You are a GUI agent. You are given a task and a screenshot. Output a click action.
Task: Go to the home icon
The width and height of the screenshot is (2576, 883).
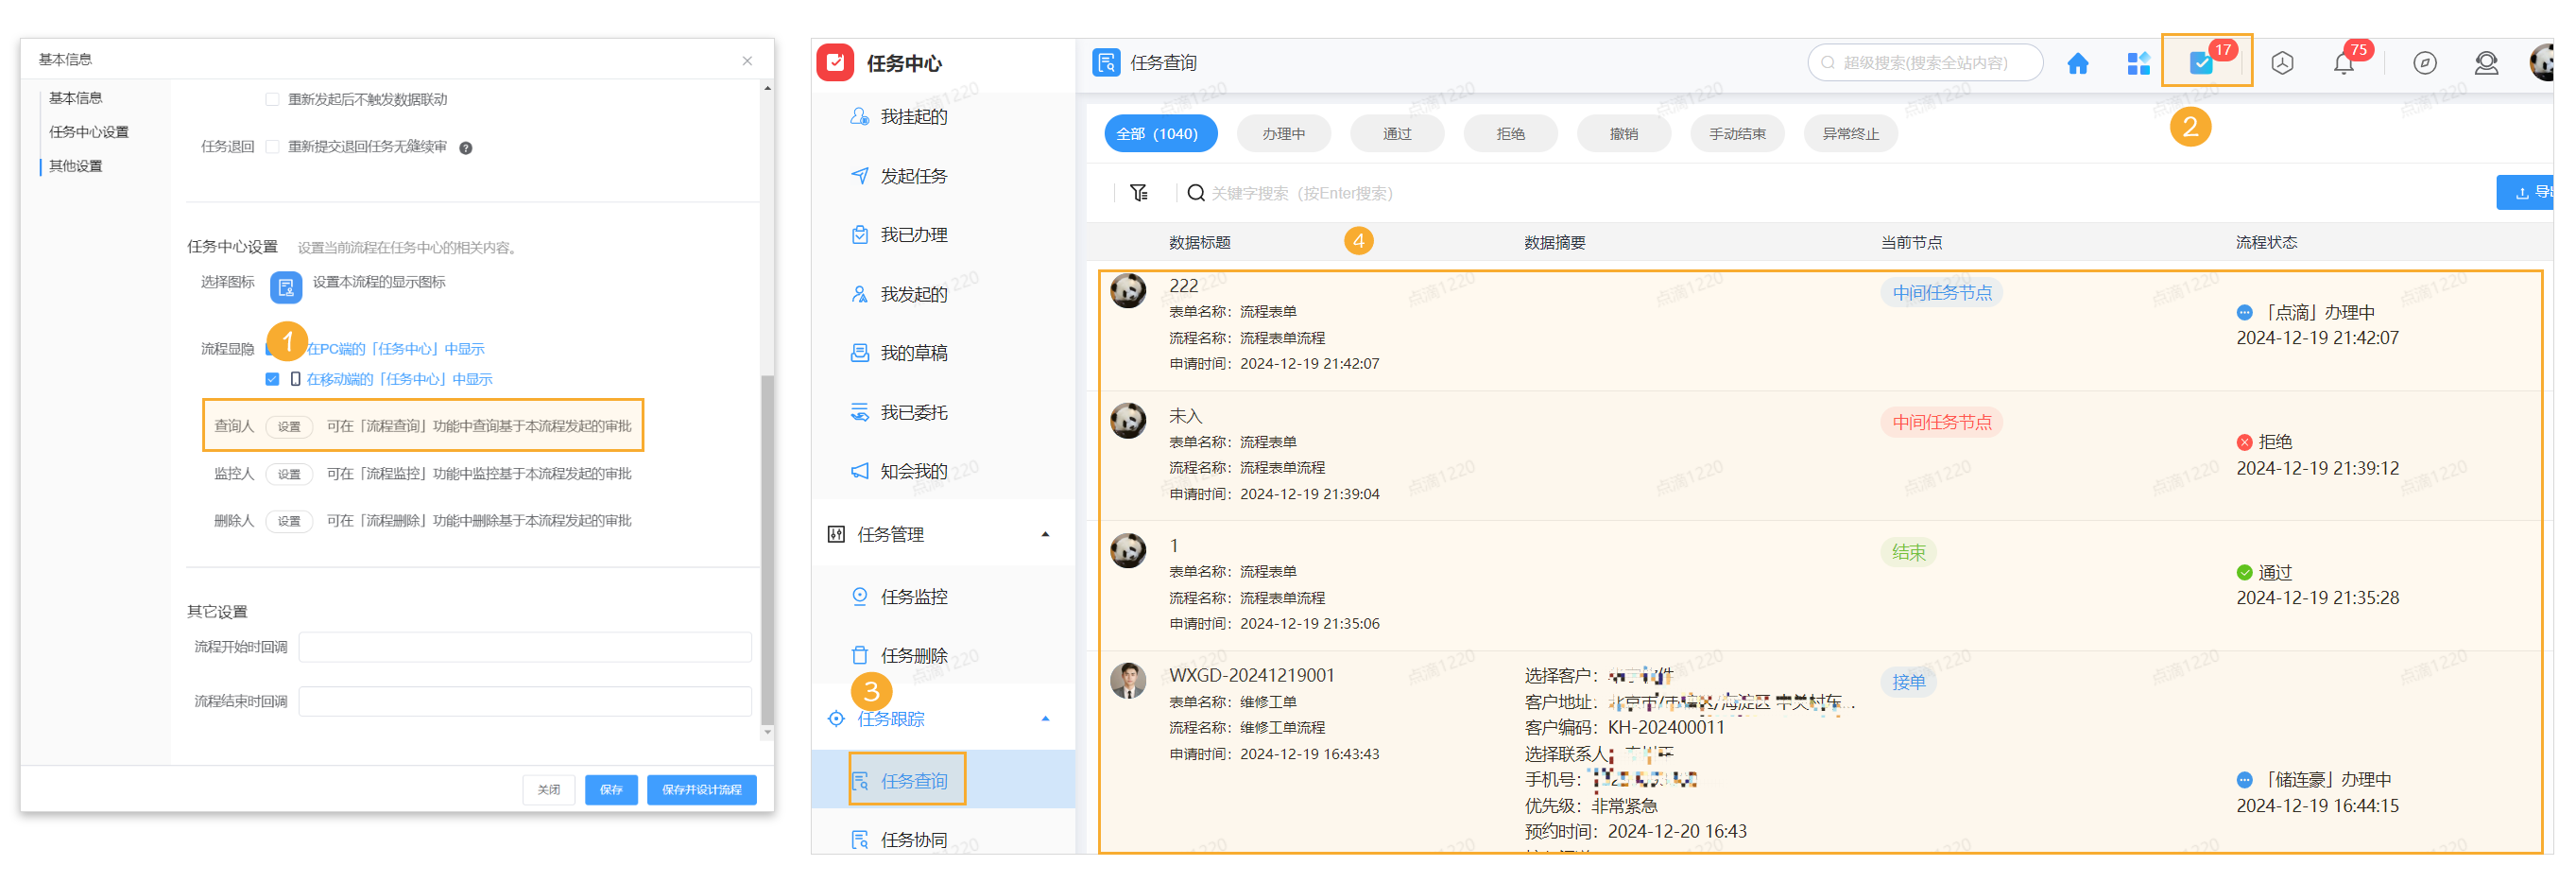[2079, 62]
